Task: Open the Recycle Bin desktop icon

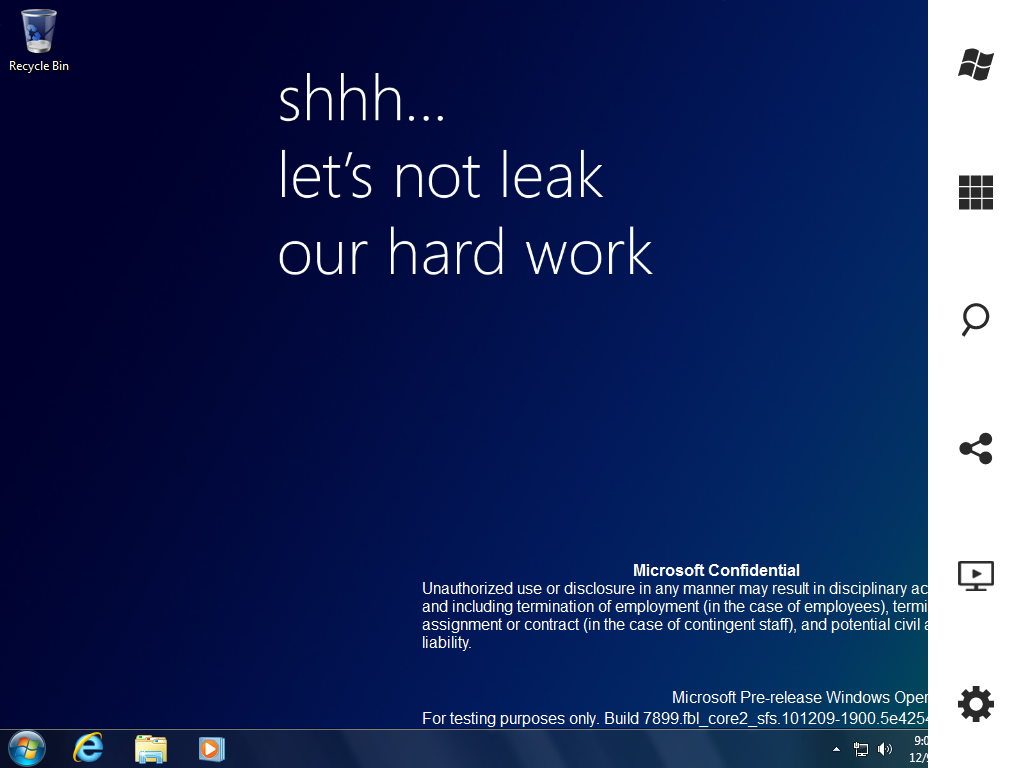Action: 39,39
